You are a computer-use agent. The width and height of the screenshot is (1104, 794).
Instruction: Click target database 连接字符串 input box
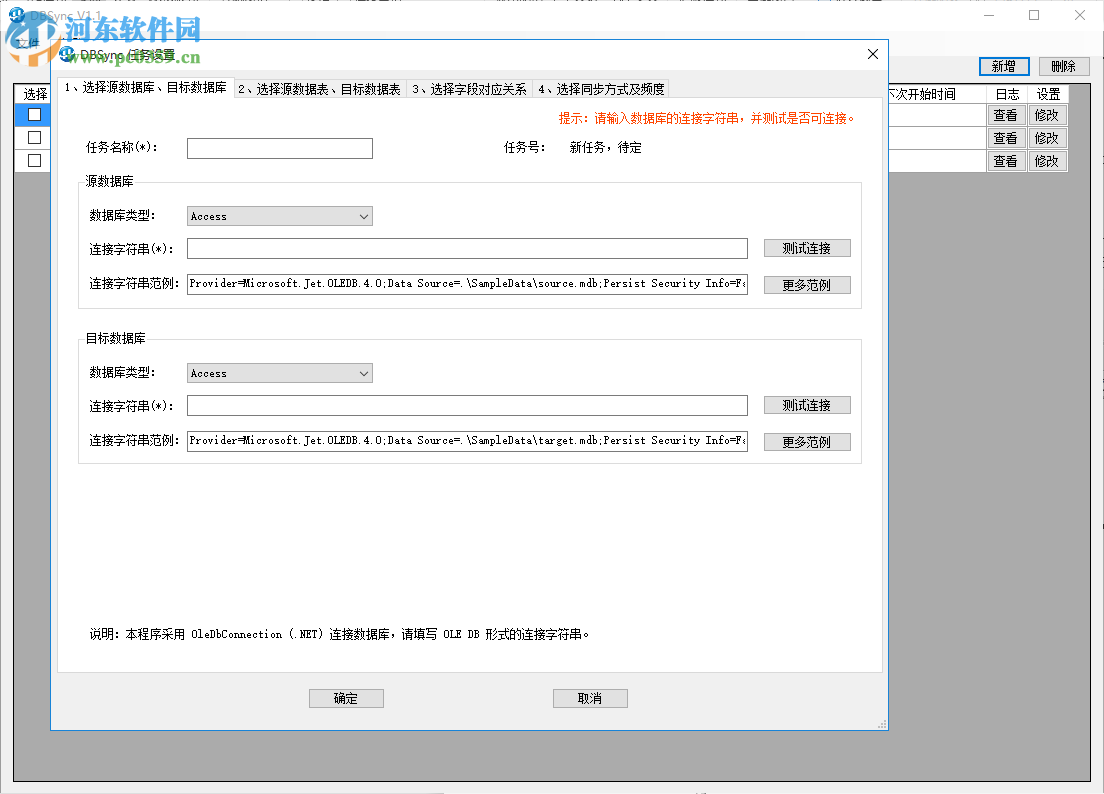click(467, 405)
